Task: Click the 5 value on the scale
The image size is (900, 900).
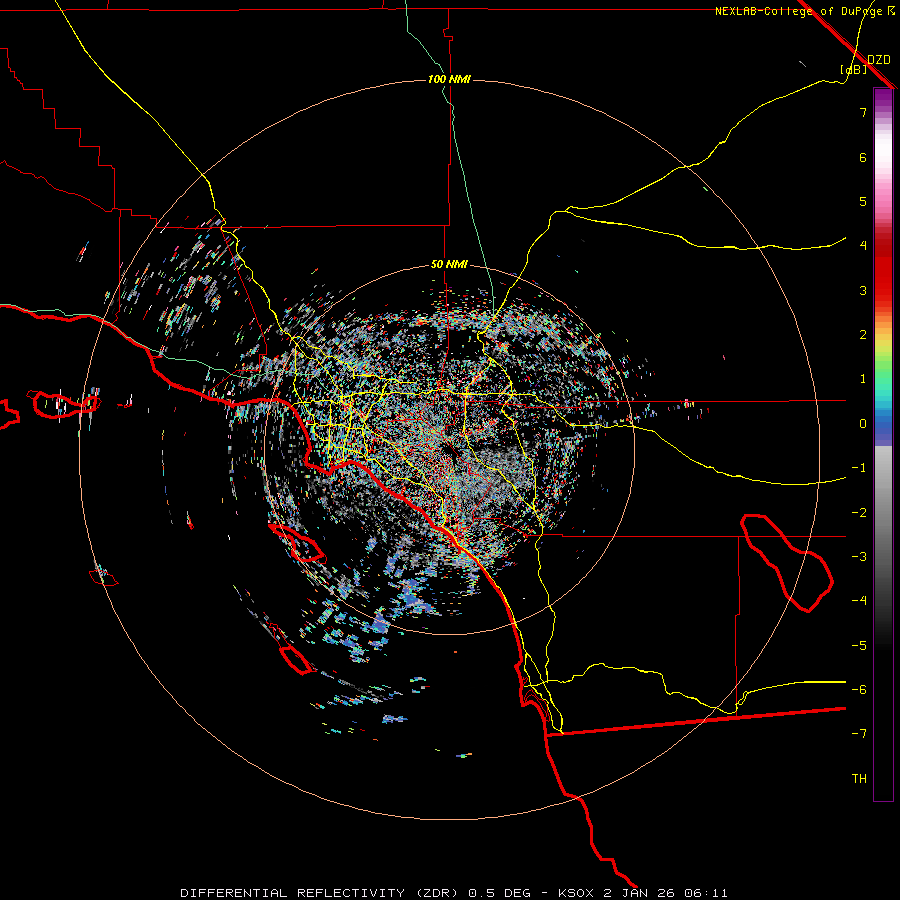Action: [x=863, y=201]
